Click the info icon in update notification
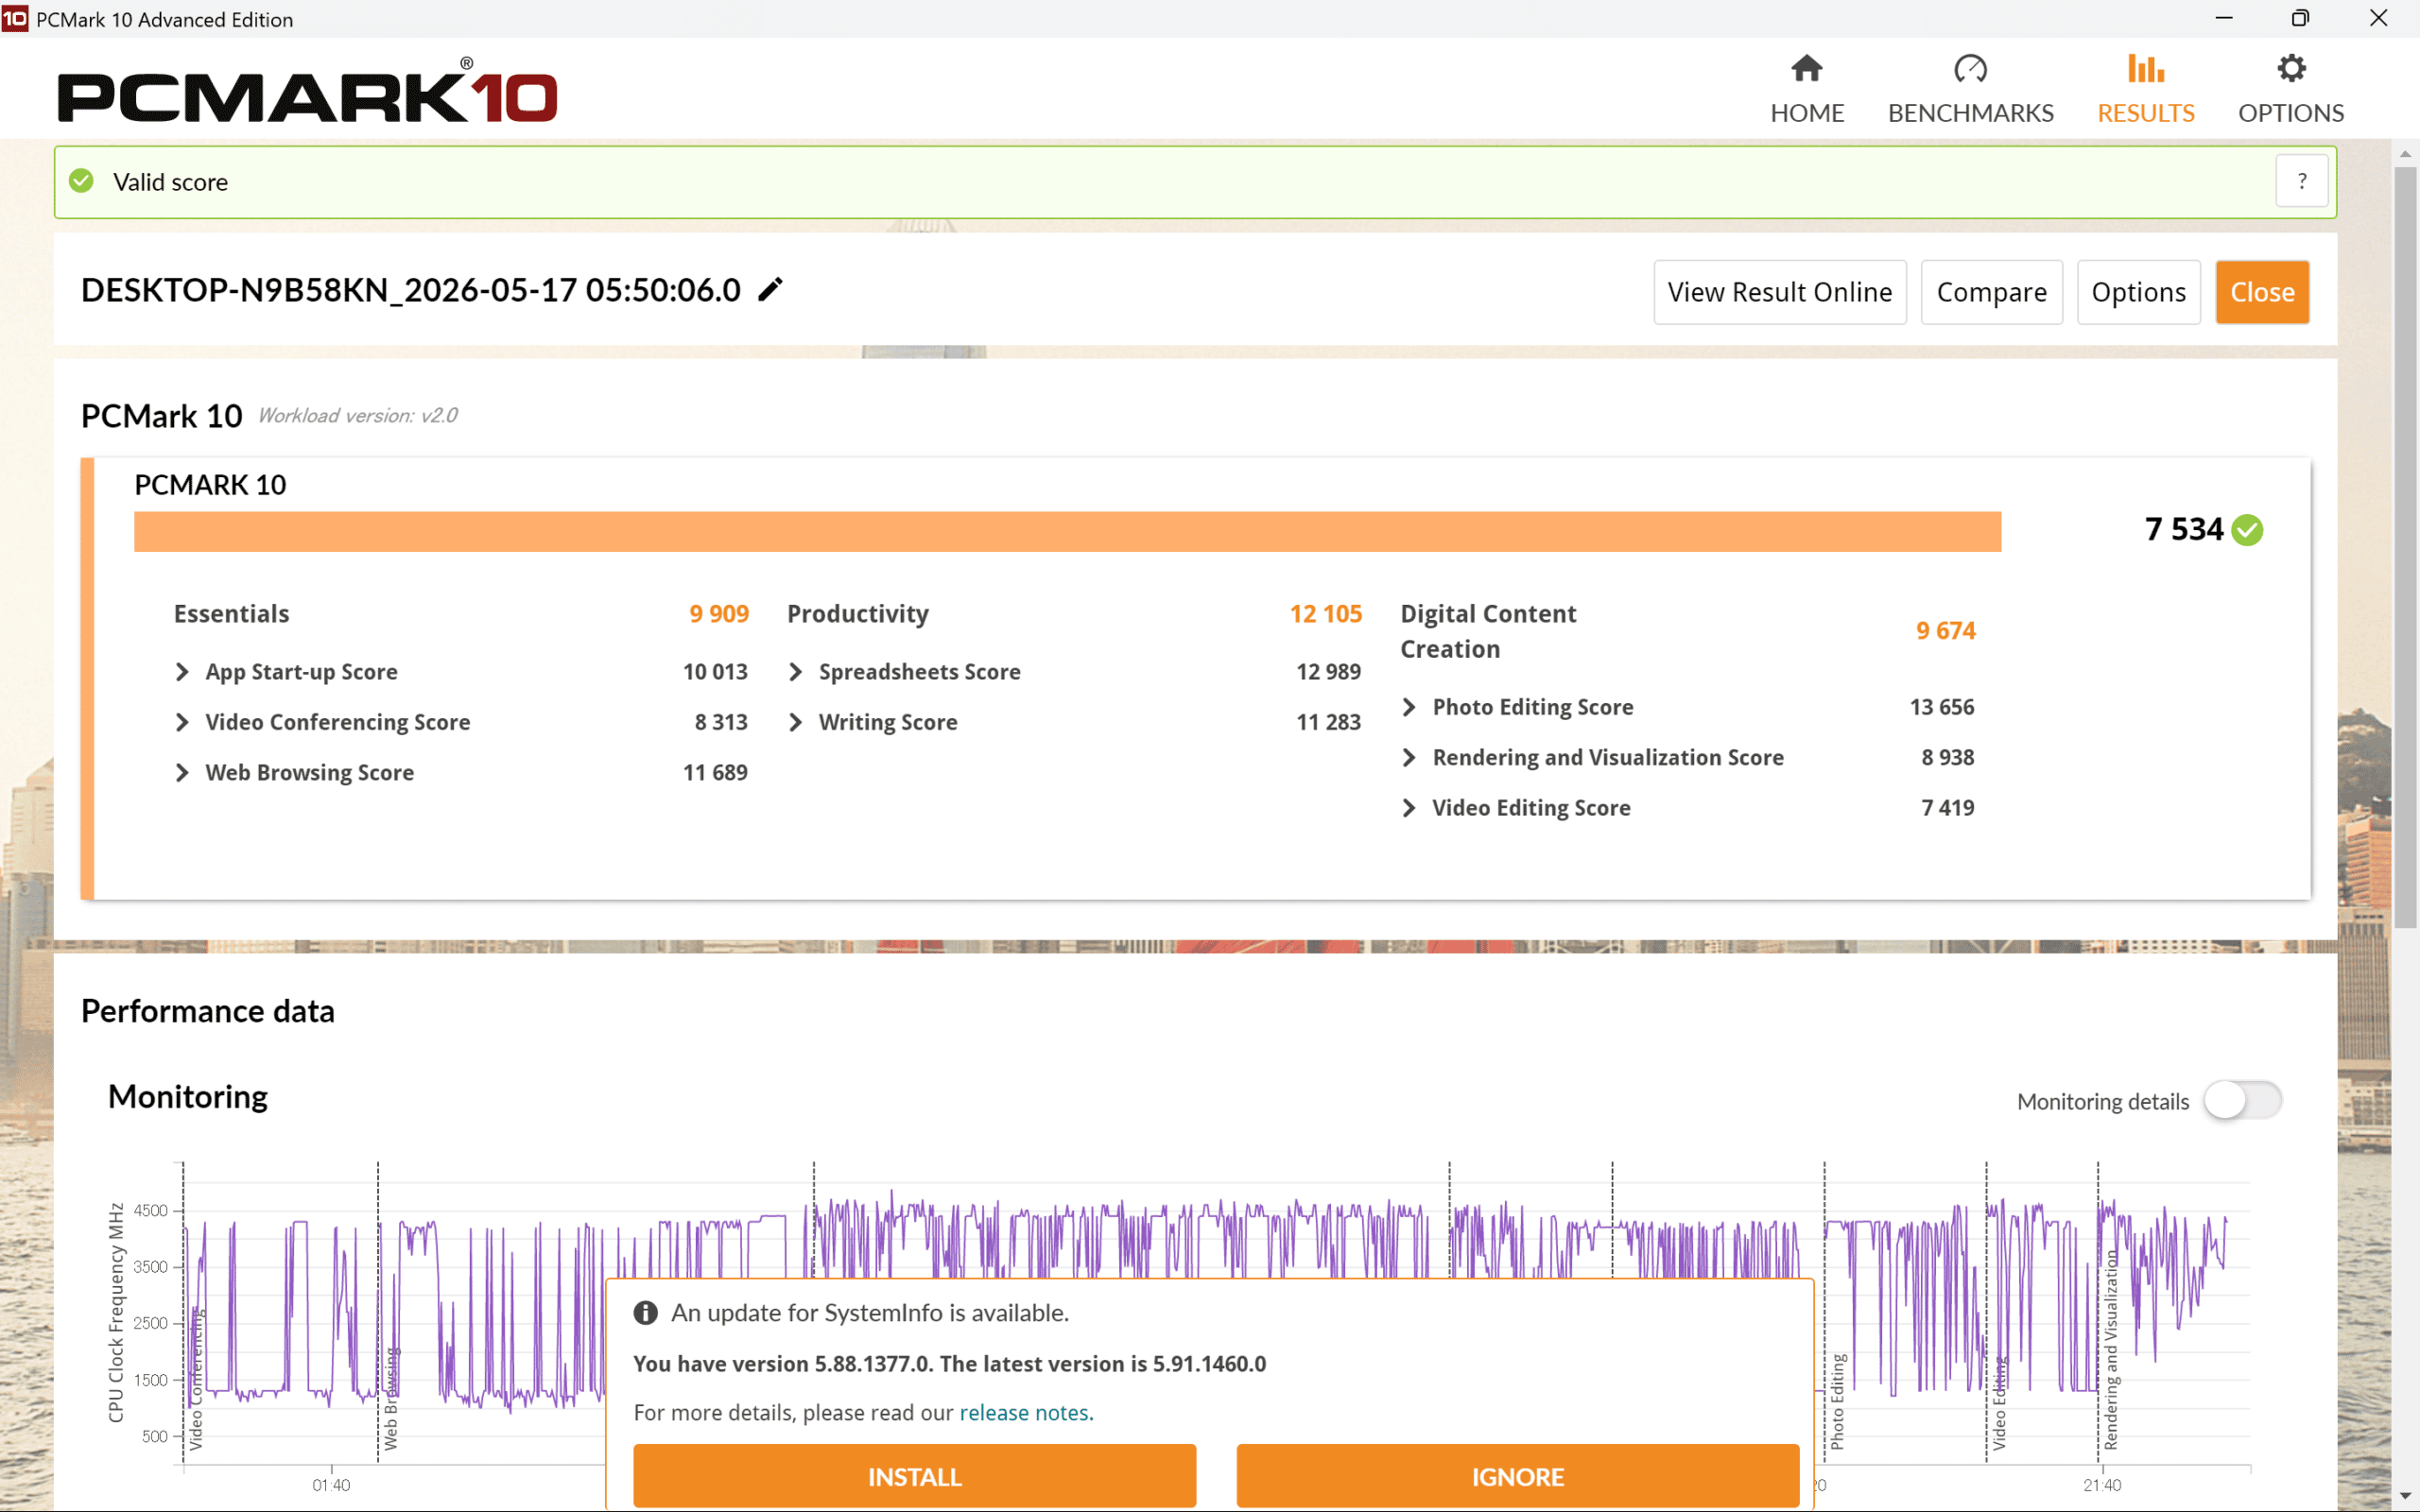 (x=646, y=1313)
